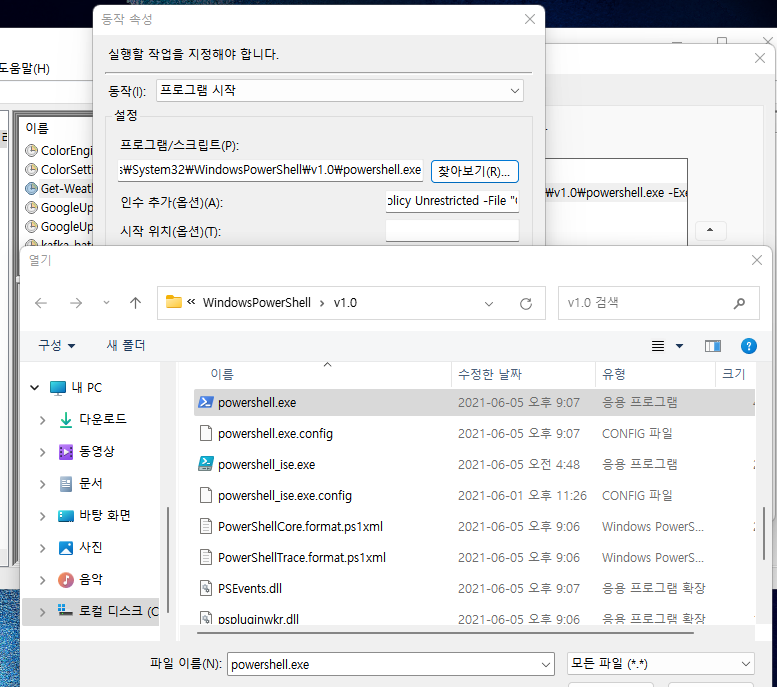
Task: Expand the 로컬 디스크 node
Action: pos(43,612)
